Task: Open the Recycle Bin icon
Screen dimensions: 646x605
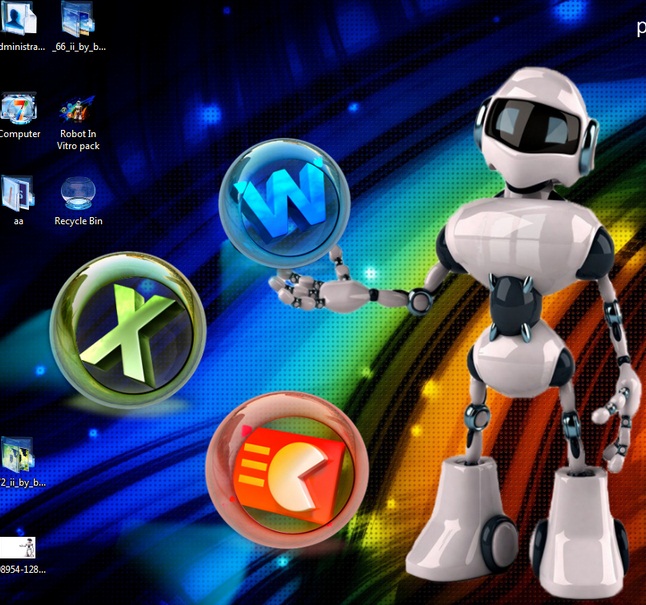Action: click(x=78, y=193)
